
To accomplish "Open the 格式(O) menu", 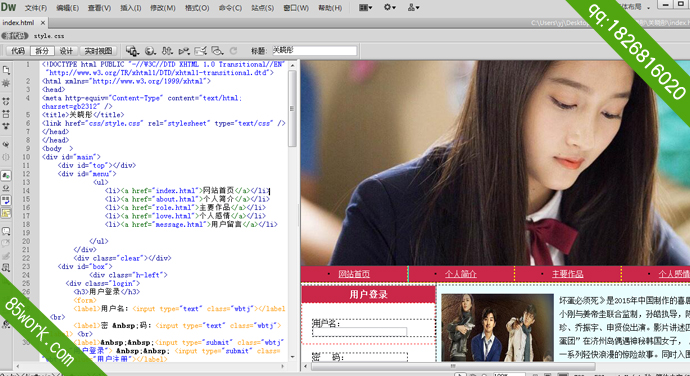I will (197, 8).
